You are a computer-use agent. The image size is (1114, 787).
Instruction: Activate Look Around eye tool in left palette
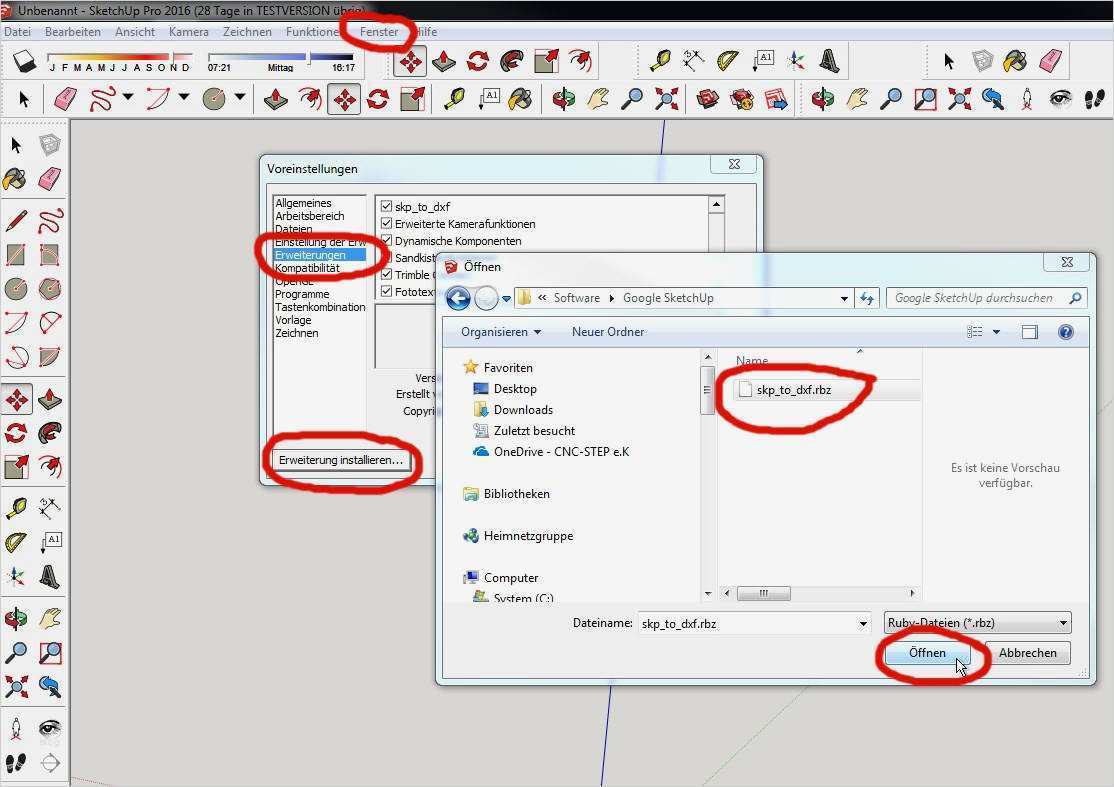(x=50, y=729)
